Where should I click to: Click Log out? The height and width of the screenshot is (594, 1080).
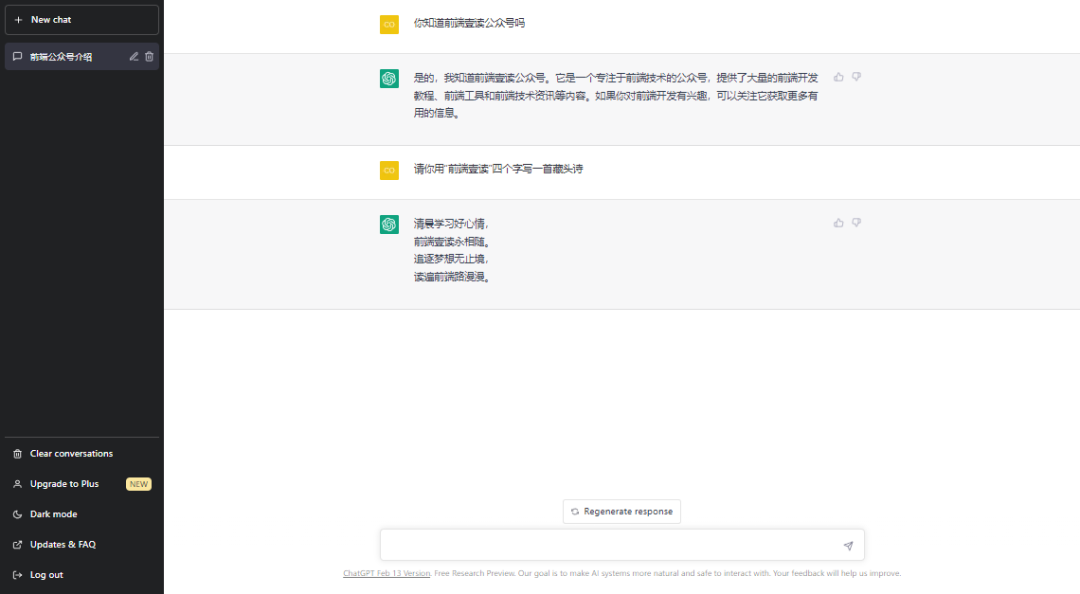click(x=82, y=575)
